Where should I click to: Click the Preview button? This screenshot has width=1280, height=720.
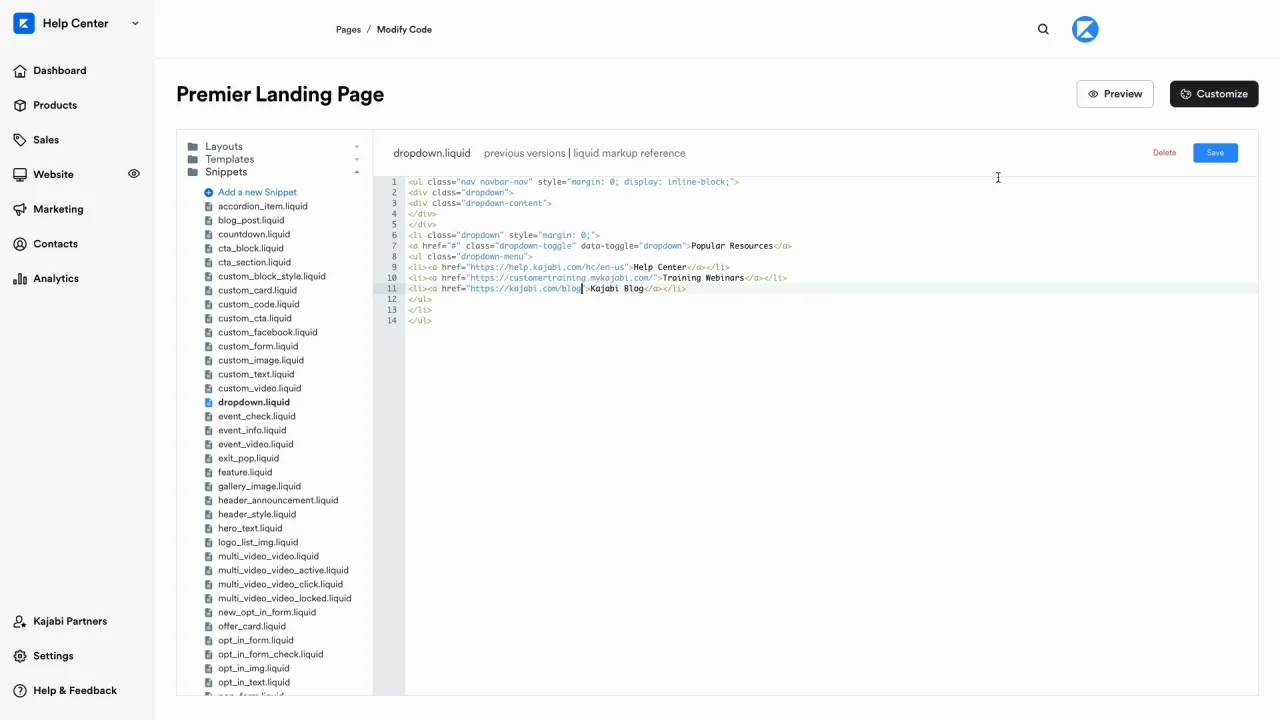click(1115, 94)
